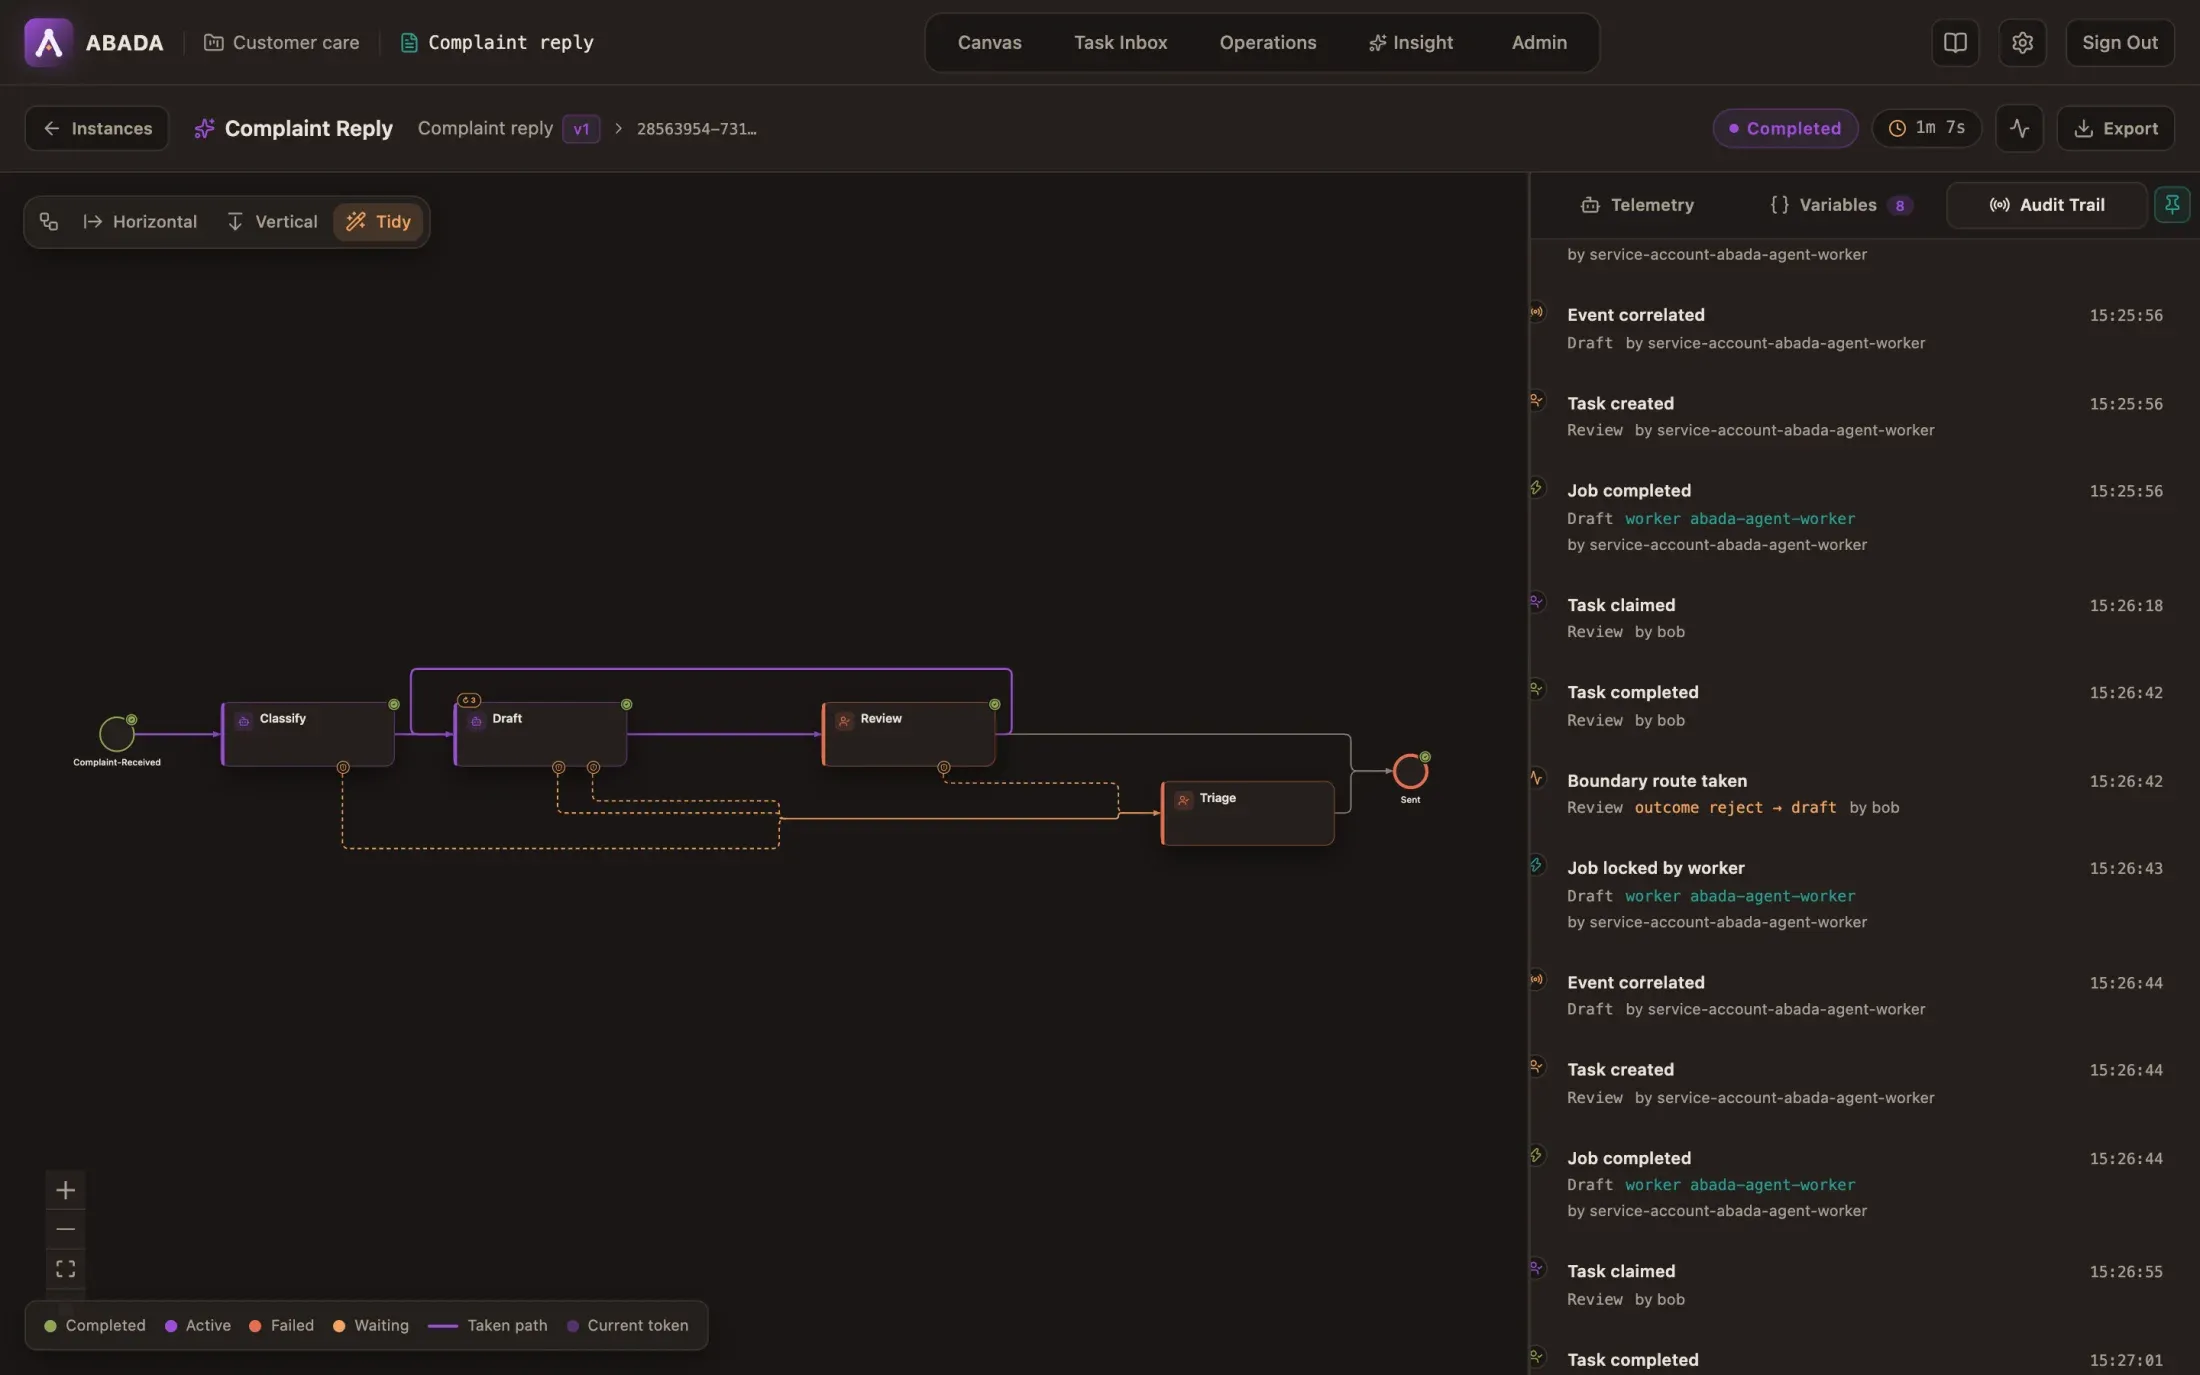Click the Sign Out button
Image resolution: width=2200 pixels, height=1375 pixels.
coord(2119,42)
